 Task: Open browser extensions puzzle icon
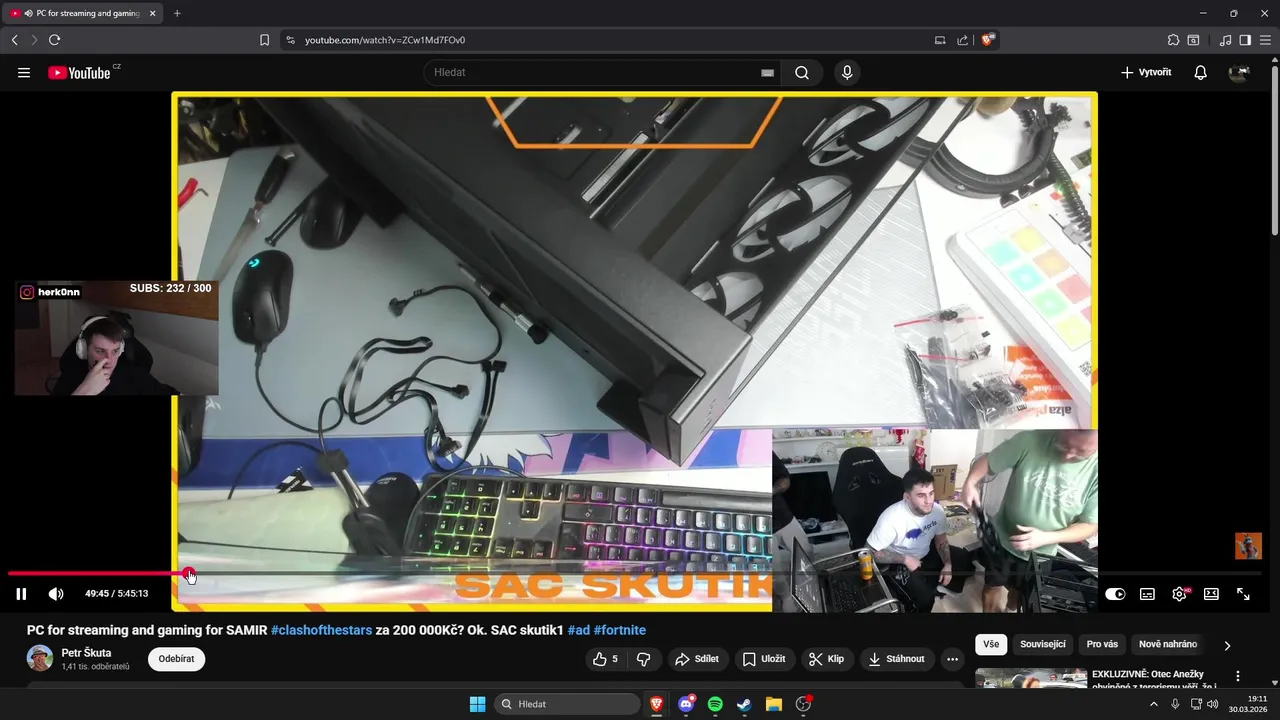pos(1173,40)
